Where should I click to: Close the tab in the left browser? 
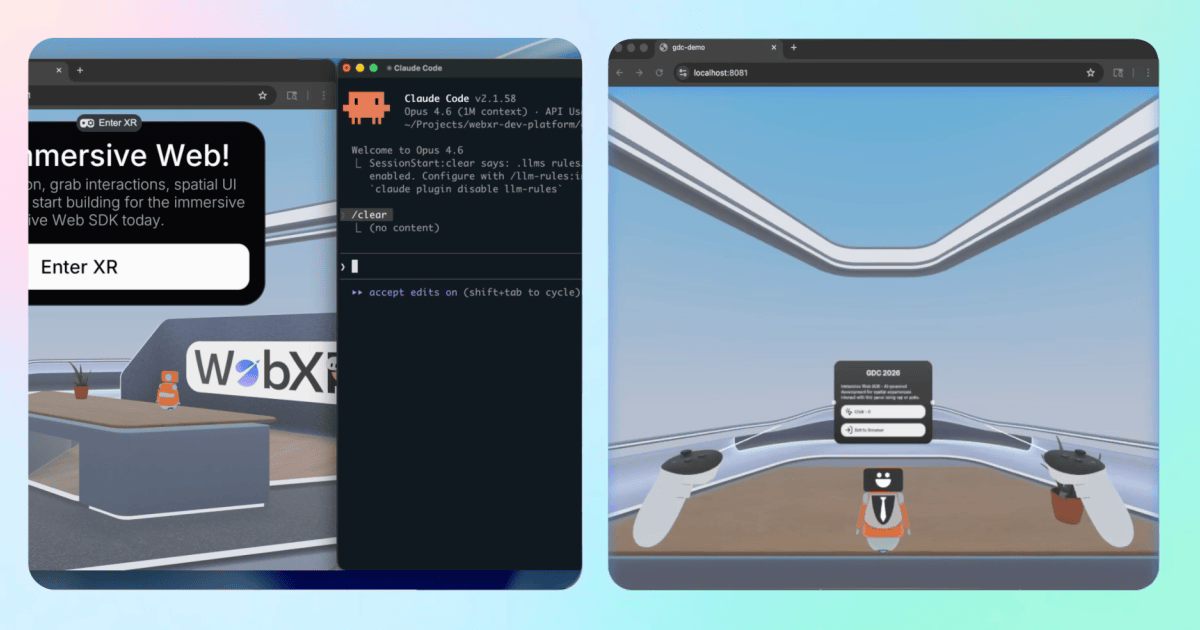(58, 70)
